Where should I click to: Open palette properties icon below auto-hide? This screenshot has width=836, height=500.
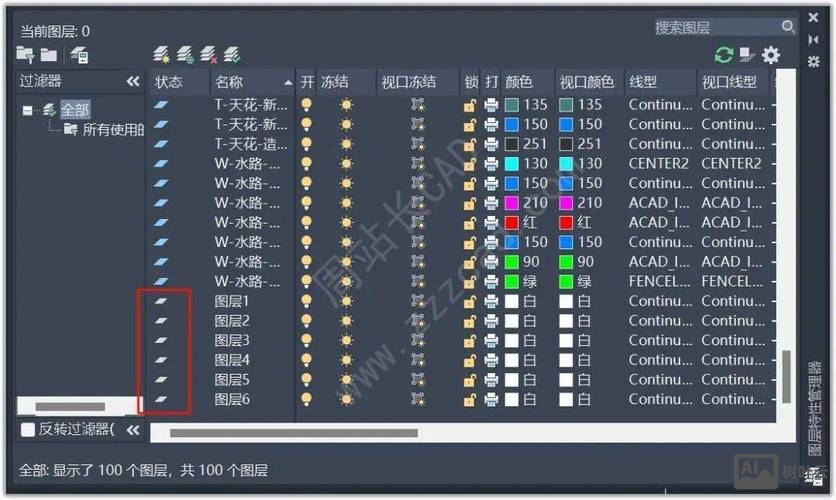(x=814, y=61)
